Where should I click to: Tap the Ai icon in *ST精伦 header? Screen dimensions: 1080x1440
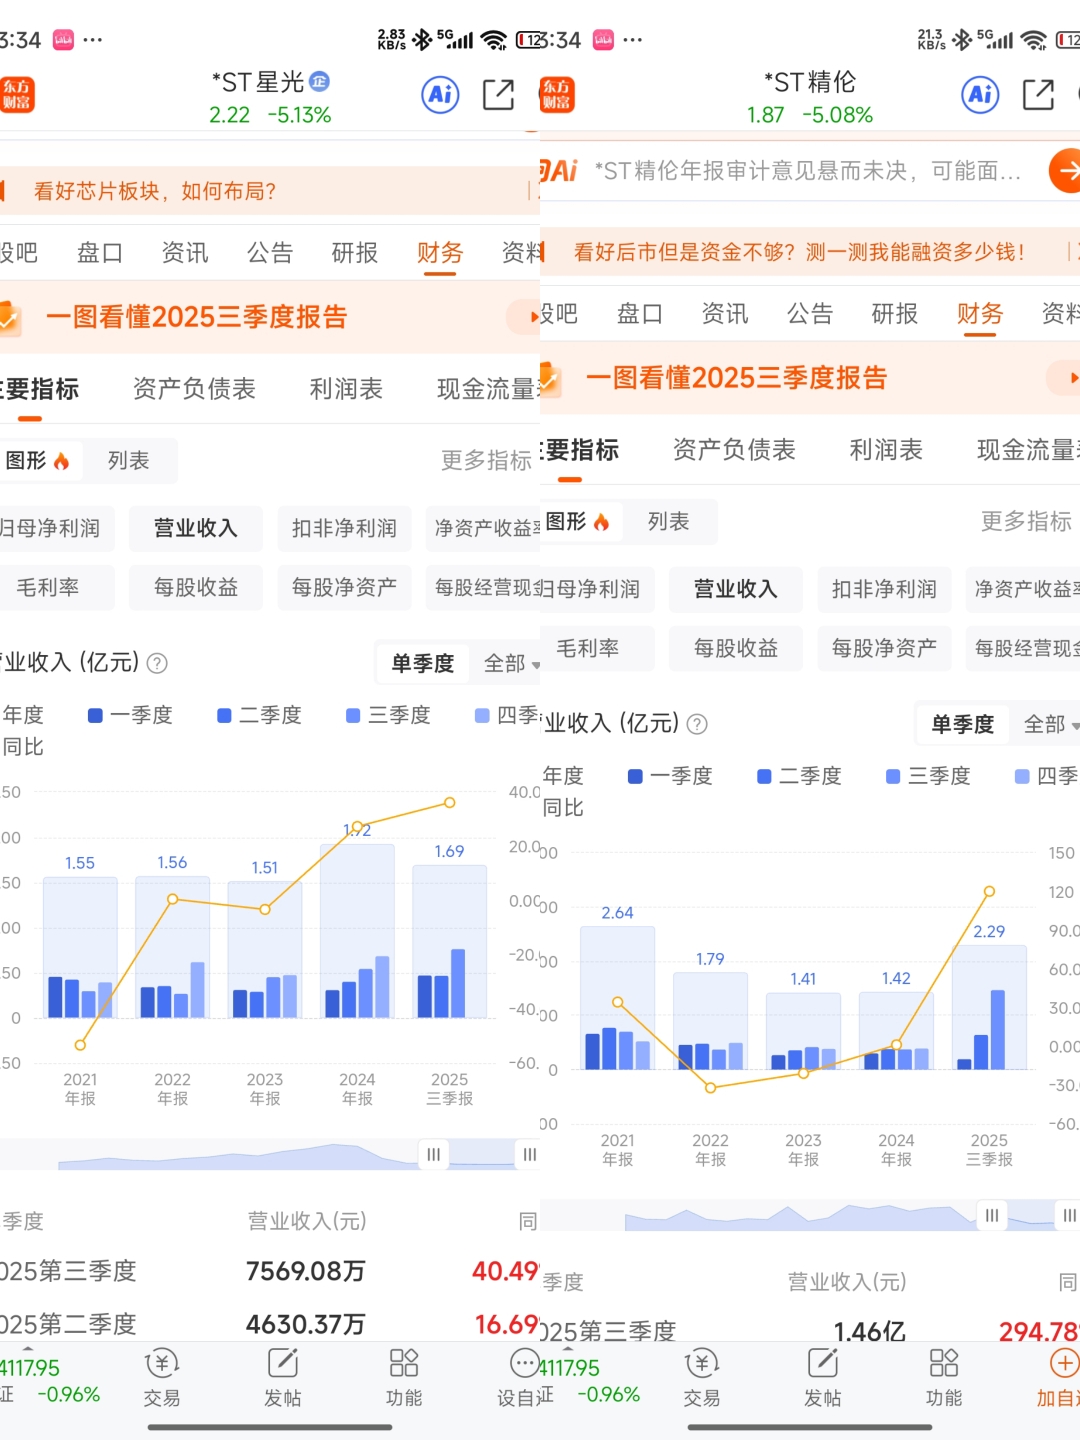(980, 95)
